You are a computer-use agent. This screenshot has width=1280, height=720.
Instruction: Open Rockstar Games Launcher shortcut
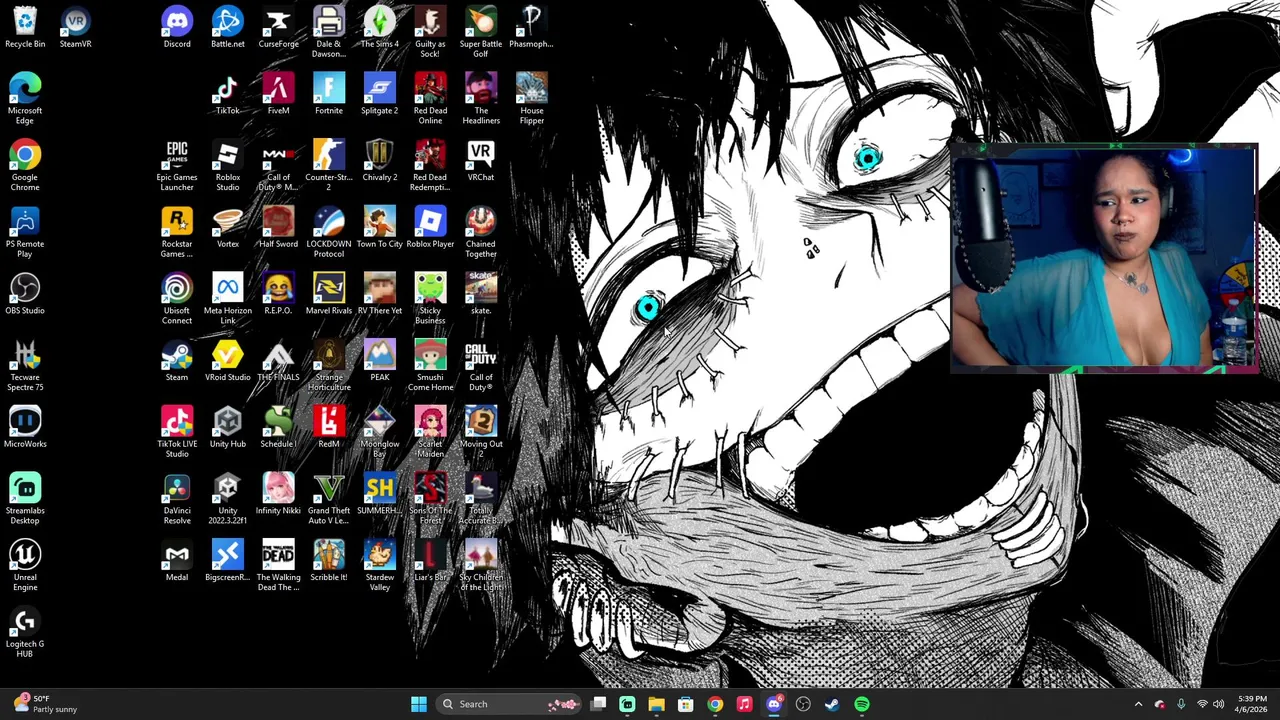pyautogui.click(x=177, y=232)
